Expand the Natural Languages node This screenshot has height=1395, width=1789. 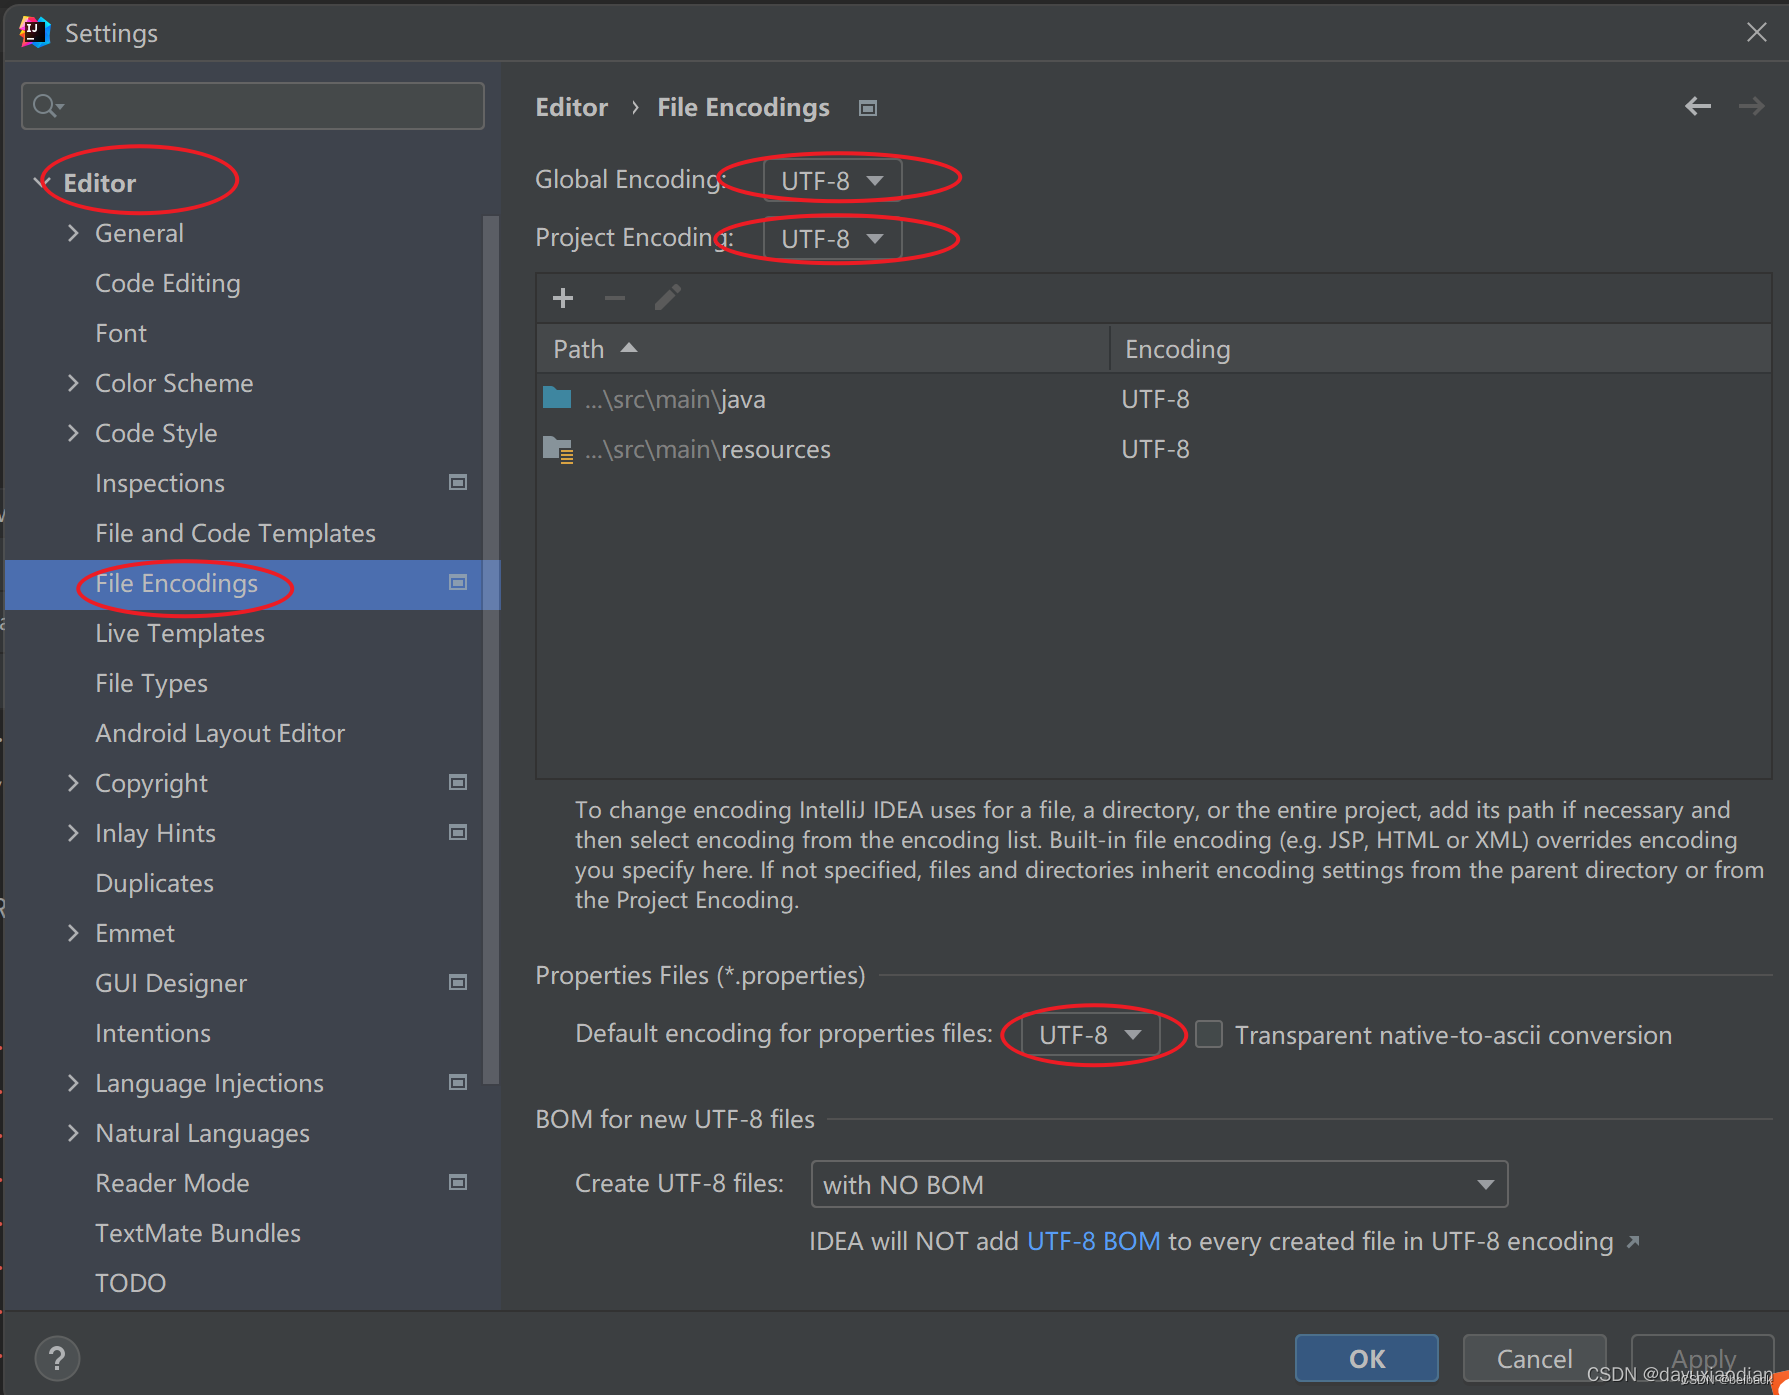(x=73, y=1133)
